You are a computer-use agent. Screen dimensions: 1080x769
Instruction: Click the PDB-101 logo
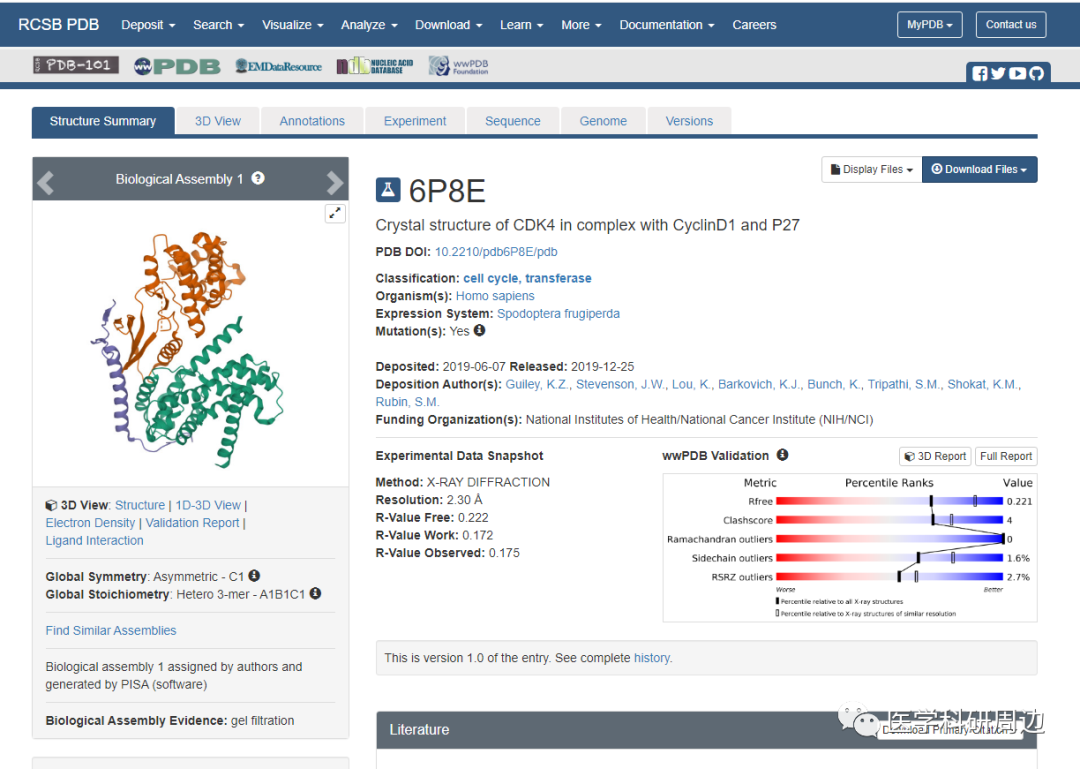pos(76,66)
